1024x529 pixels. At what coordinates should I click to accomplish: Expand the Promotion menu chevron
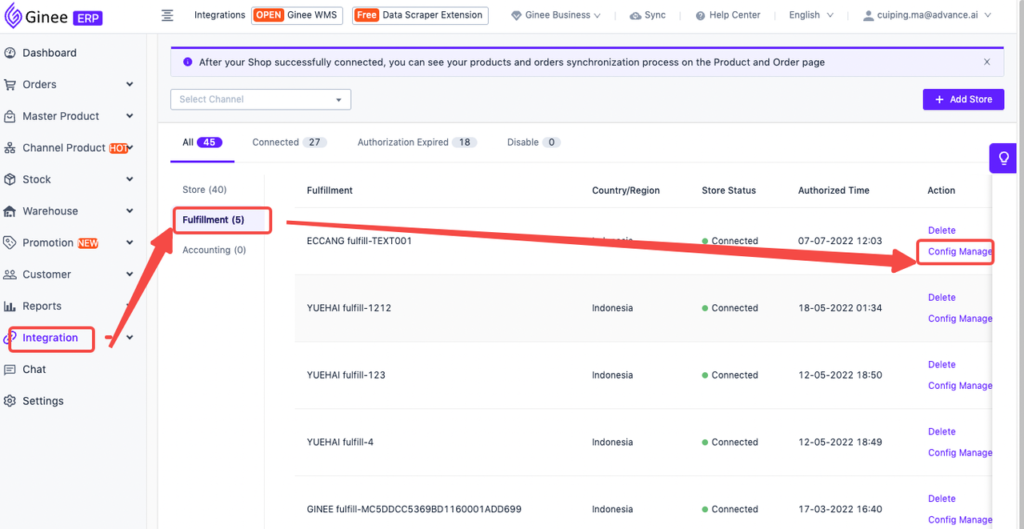click(130, 242)
